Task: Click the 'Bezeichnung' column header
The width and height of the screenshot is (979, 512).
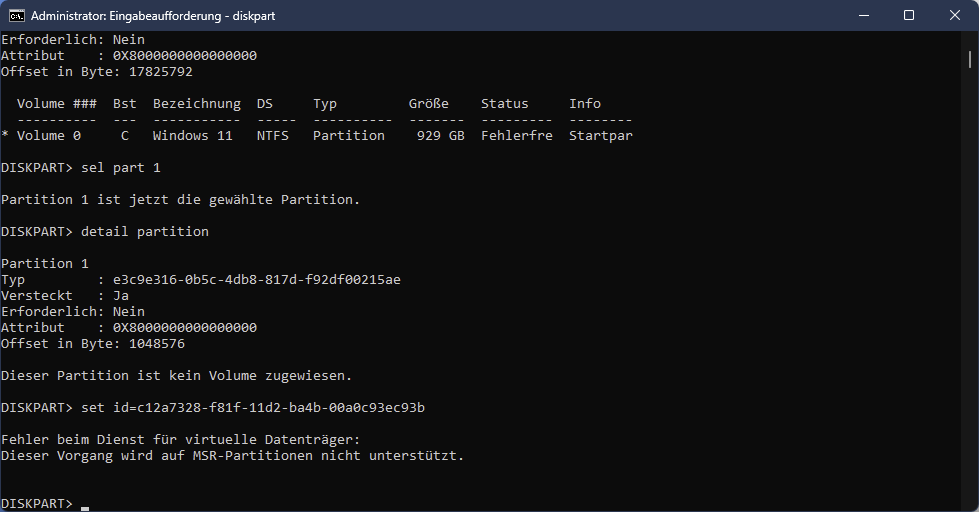Action: point(197,104)
